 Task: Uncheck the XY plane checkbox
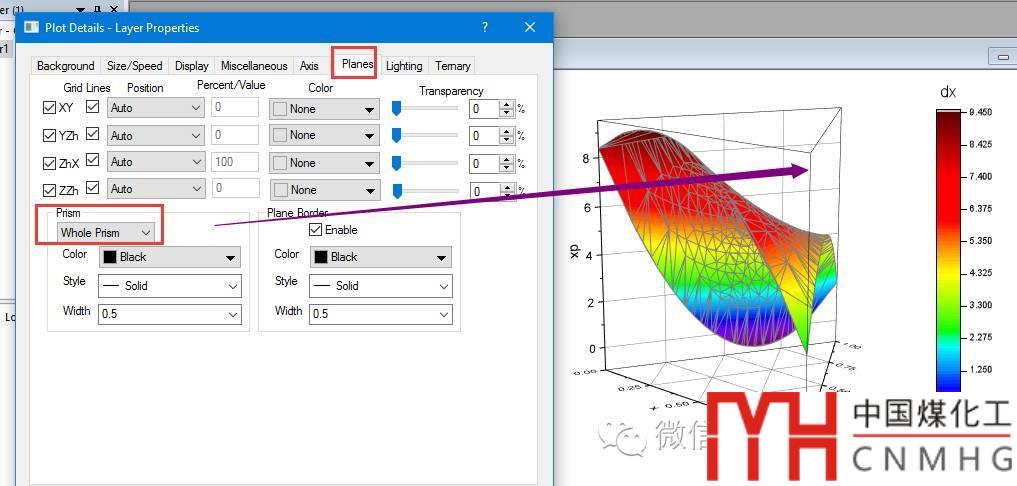click(50, 108)
